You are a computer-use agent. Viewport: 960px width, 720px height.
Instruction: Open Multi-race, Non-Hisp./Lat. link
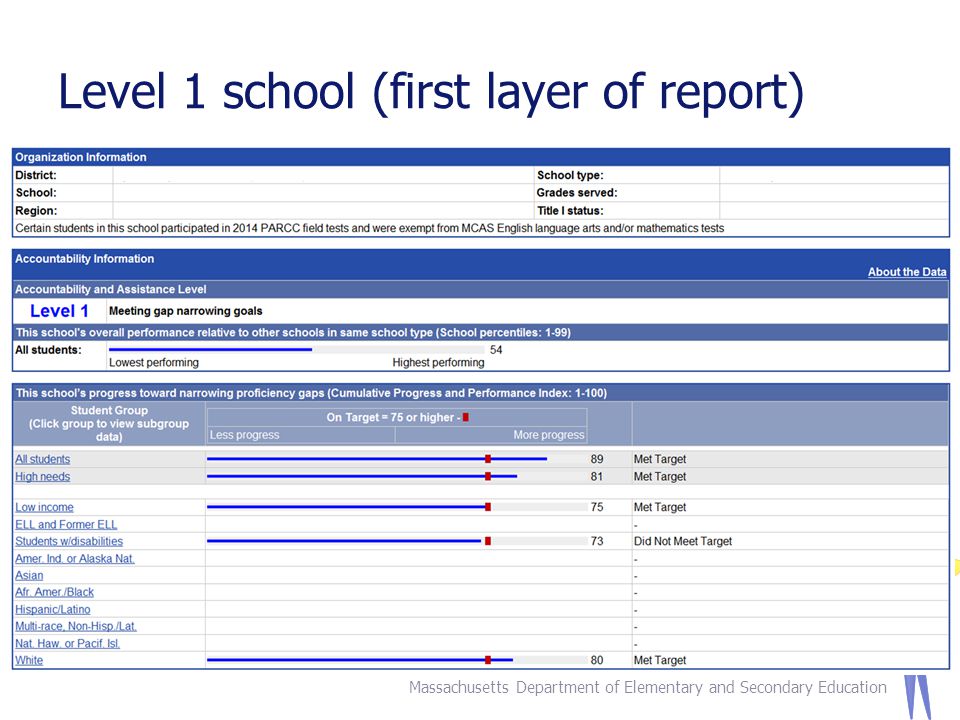(76, 626)
